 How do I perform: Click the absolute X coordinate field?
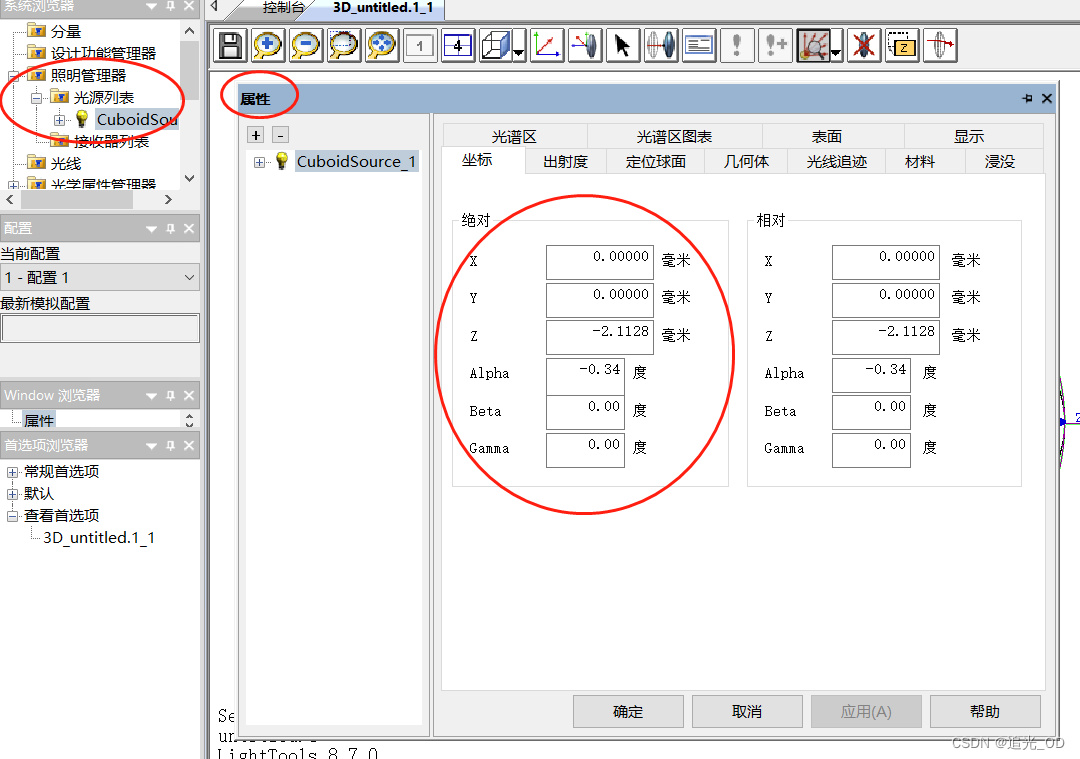tap(600, 262)
